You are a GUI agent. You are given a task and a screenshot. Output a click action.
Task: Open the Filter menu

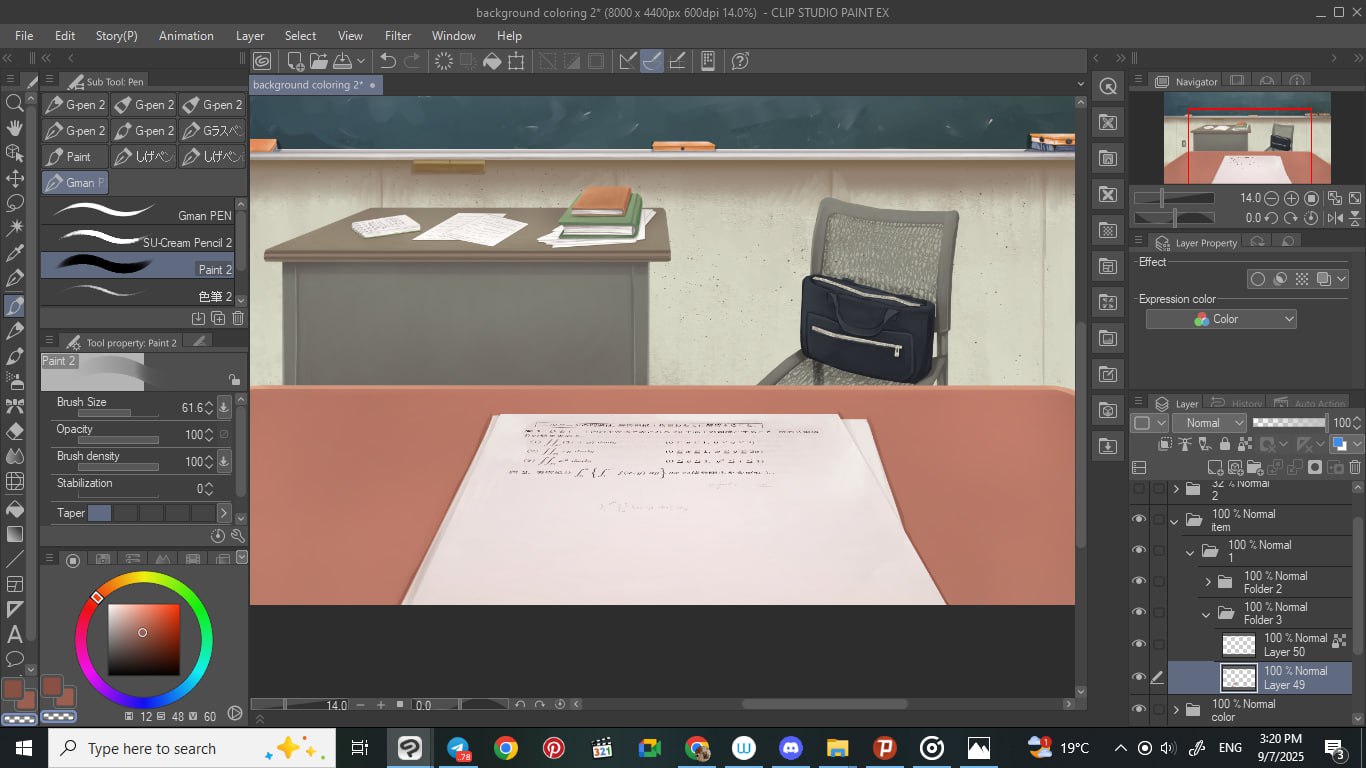pos(398,35)
